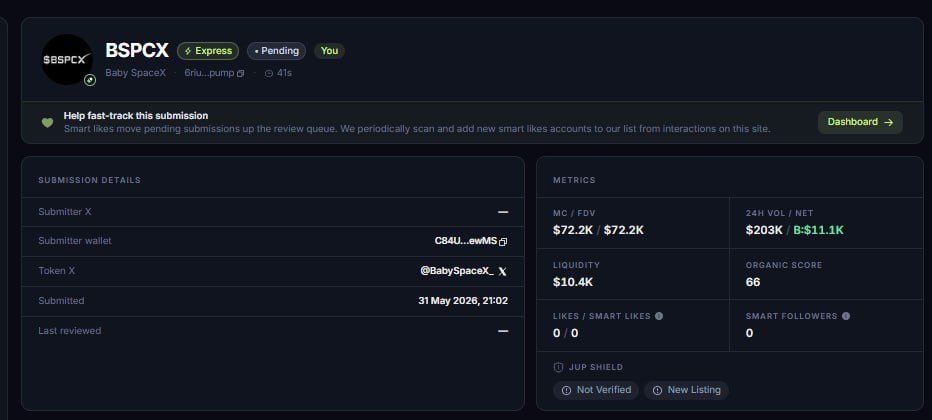Click the 41s elapsed time text

click(284, 74)
